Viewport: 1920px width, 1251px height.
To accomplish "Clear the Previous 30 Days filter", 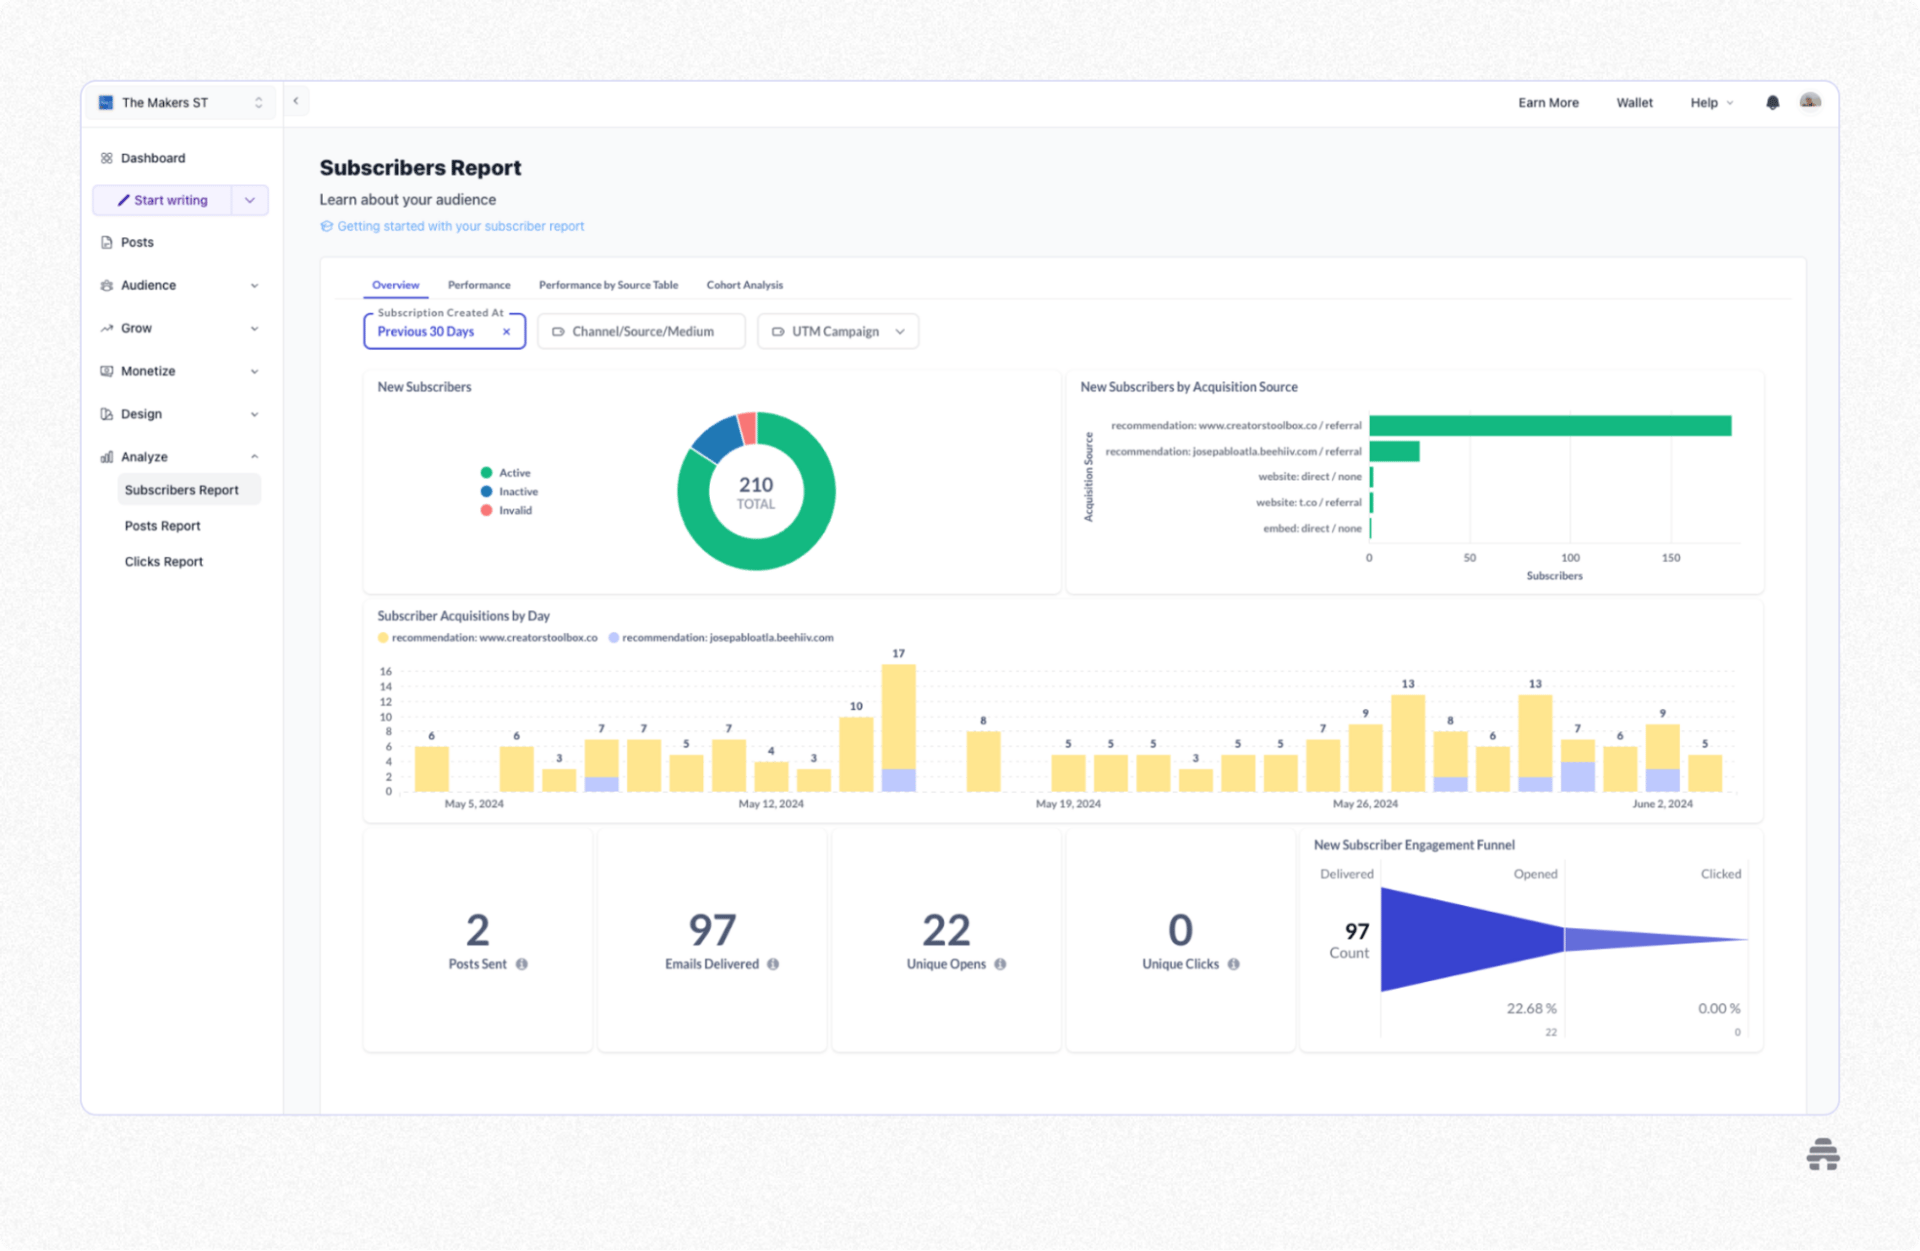I will pyautogui.click(x=507, y=331).
